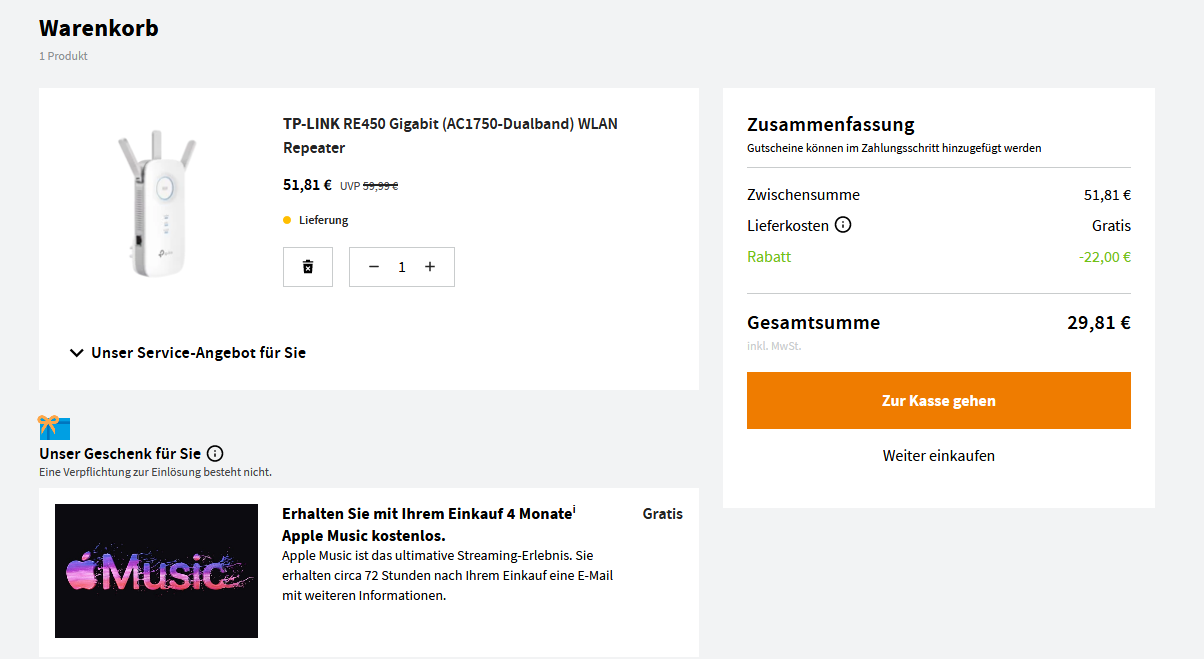Open info icon beside Unser Geschenk für Sie
The image size is (1204, 659).
coord(215,454)
